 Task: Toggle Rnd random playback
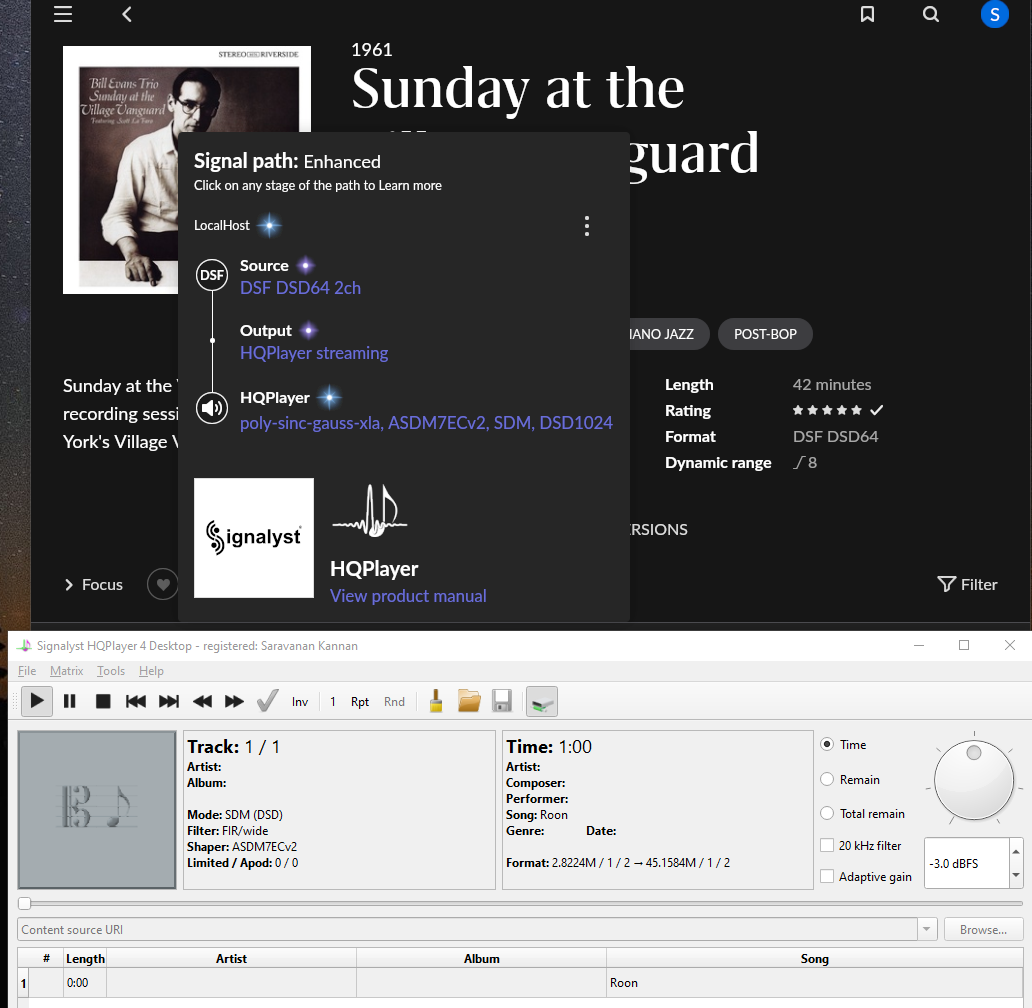(x=394, y=702)
